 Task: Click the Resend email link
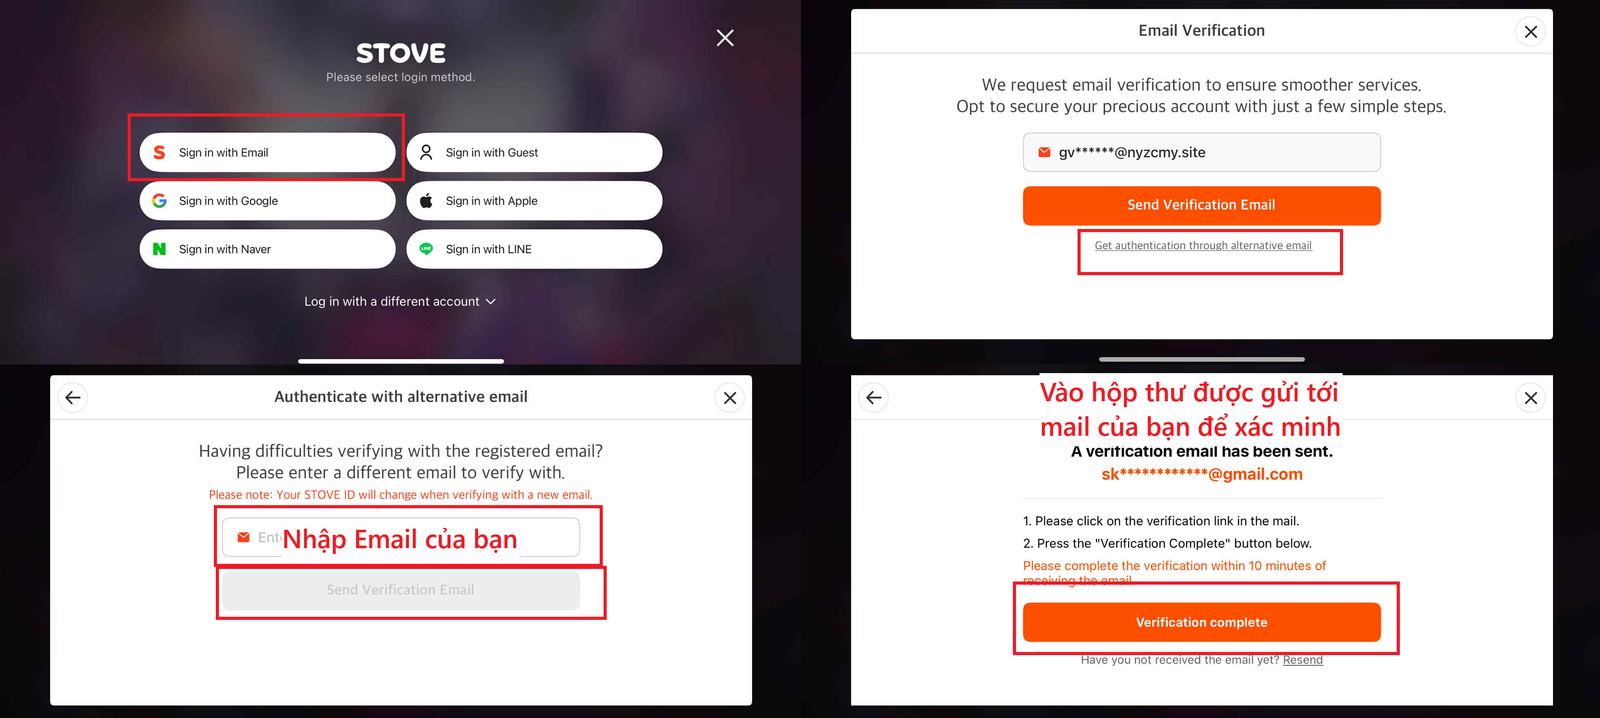[x=1302, y=660]
